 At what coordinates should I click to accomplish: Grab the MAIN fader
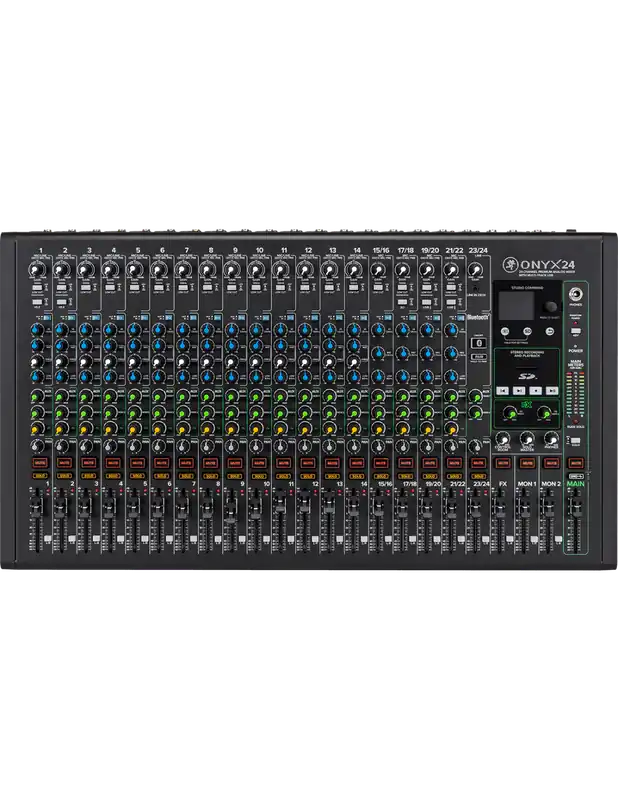pyautogui.click(x=576, y=505)
